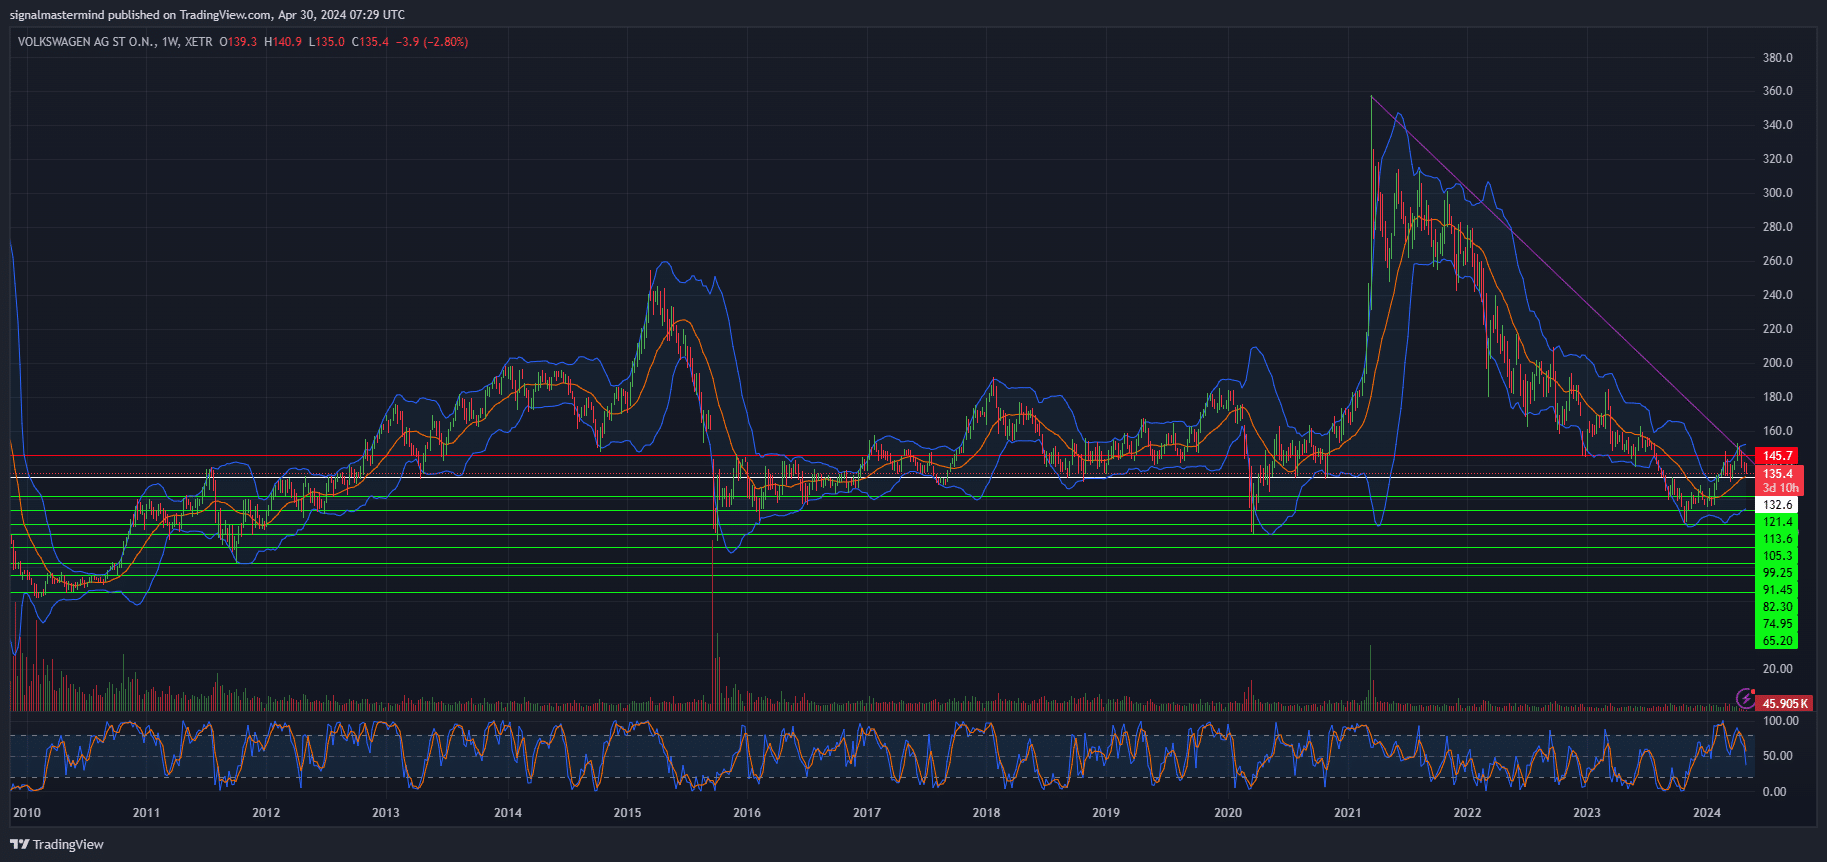
Task: Click the green 82.30 level label
Action: coord(1777,607)
